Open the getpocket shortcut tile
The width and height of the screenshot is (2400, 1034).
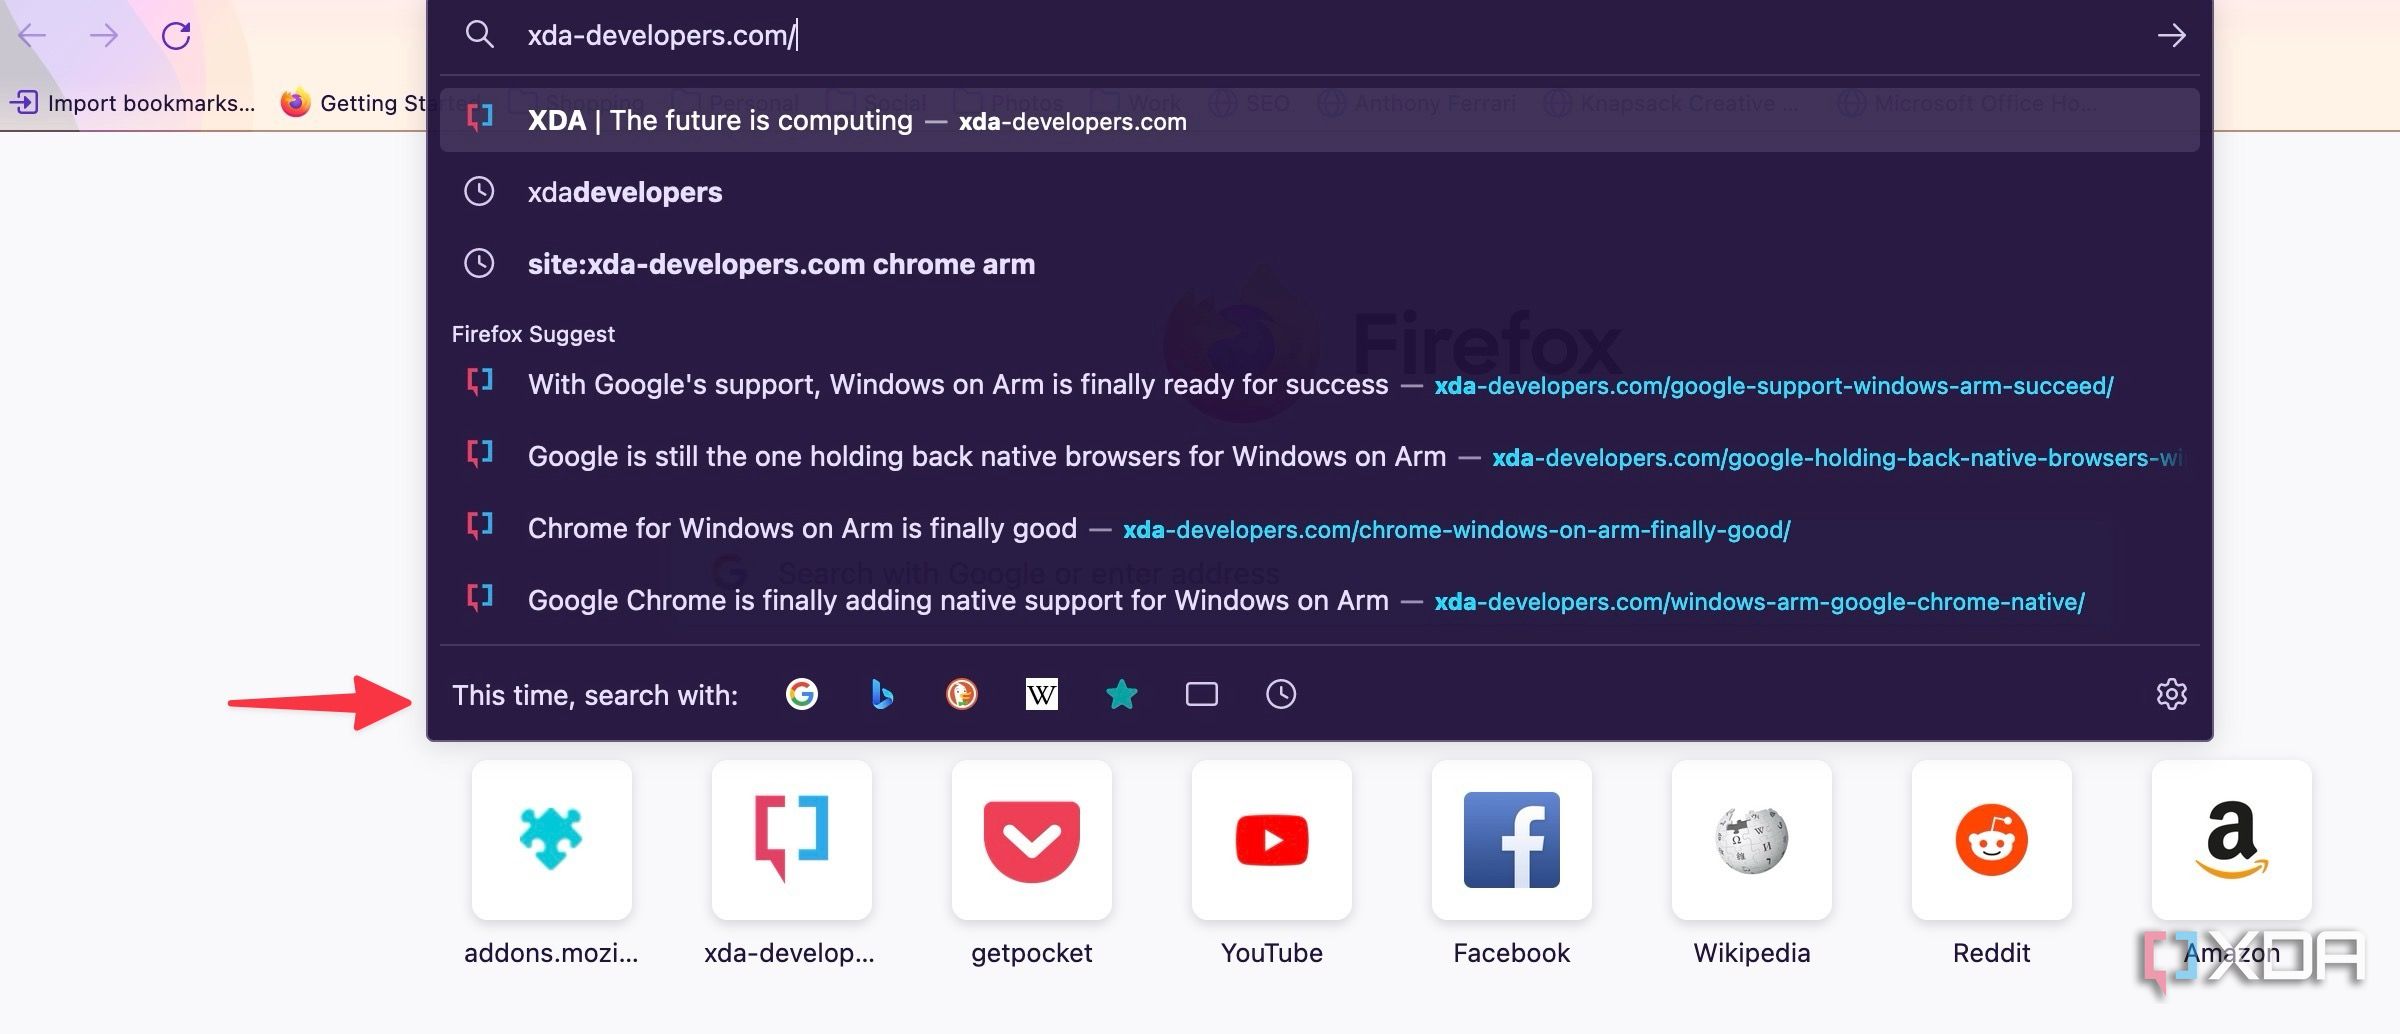(1031, 840)
